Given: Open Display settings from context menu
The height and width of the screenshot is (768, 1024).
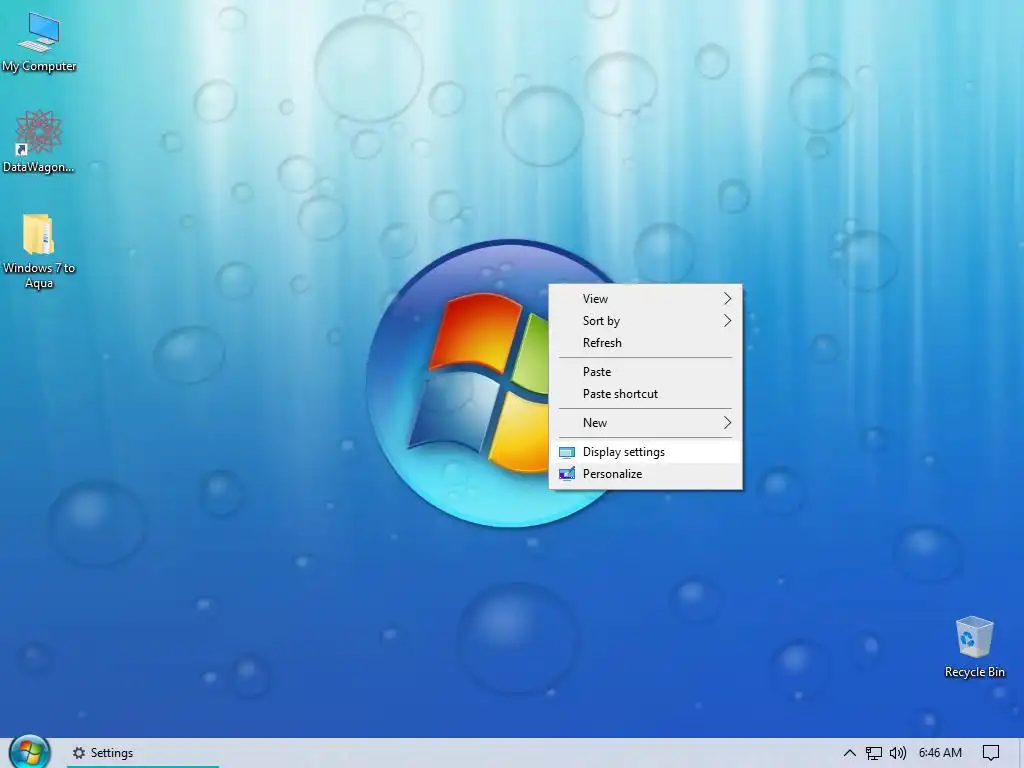Looking at the screenshot, I should point(645,452).
